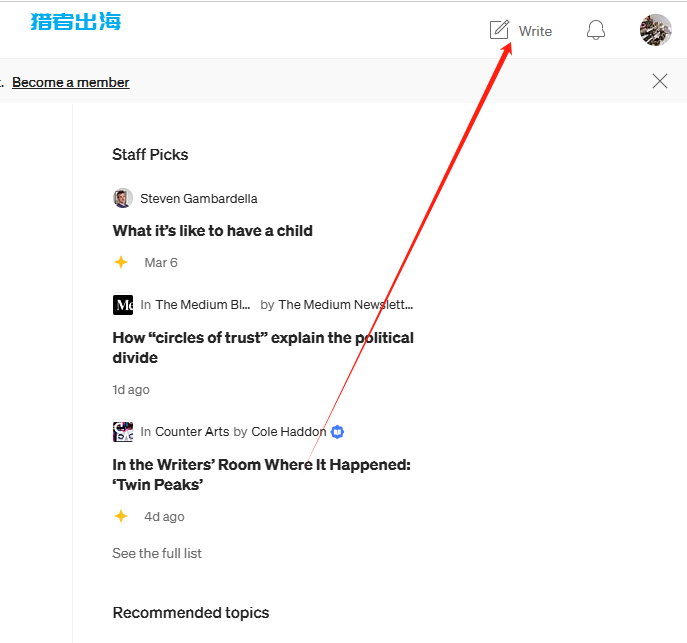Open Cole Haddon's author profile
The height and width of the screenshot is (643, 687).
[289, 432]
